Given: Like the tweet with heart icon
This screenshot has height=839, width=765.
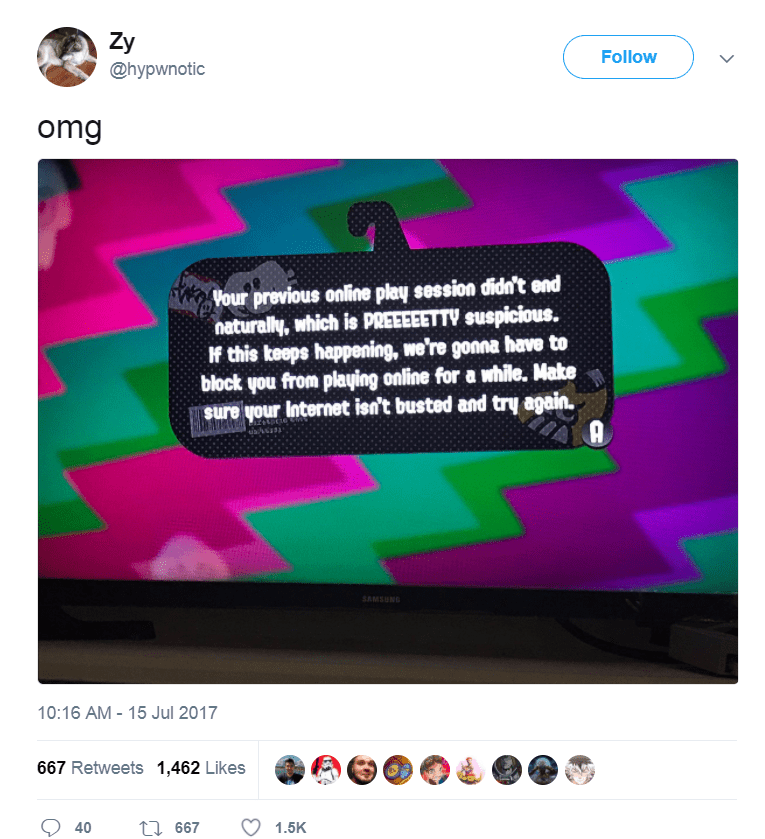Looking at the screenshot, I should tap(250, 827).
